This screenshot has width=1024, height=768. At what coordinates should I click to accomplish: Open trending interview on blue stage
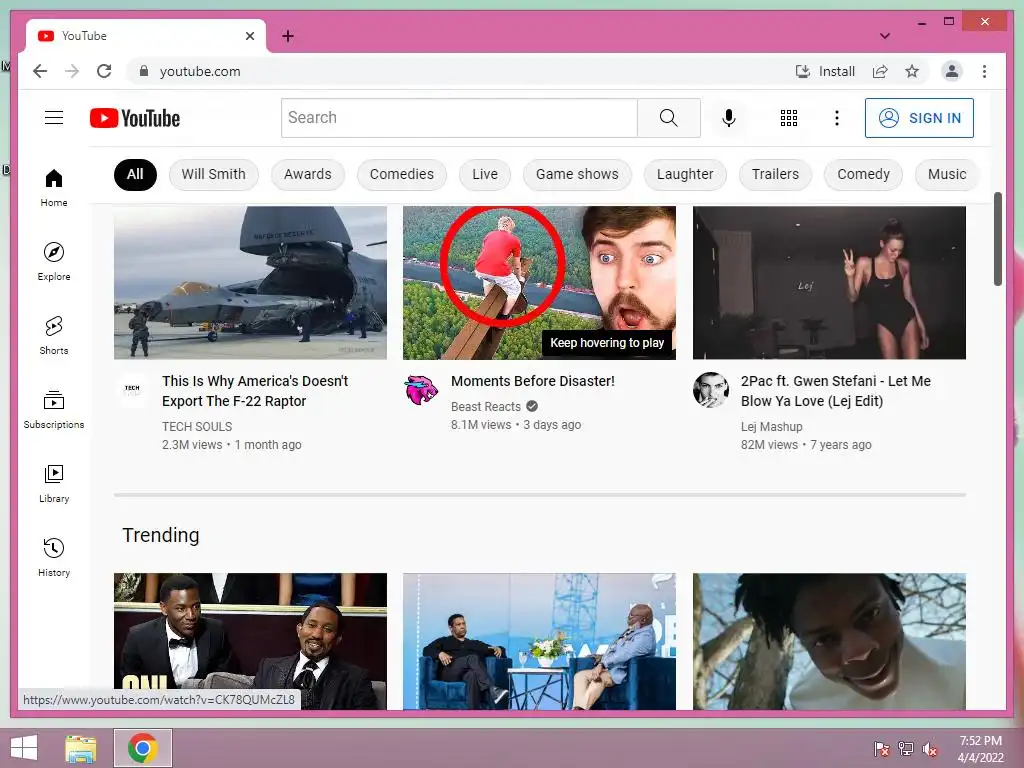pos(539,641)
